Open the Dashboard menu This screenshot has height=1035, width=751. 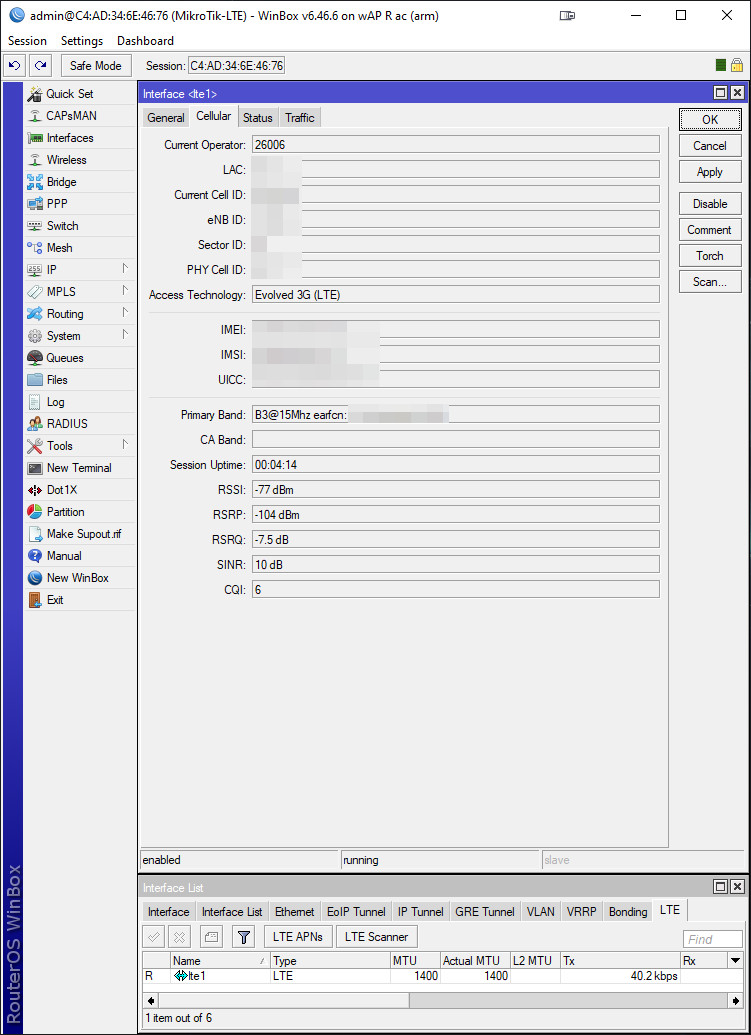[145, 41]
